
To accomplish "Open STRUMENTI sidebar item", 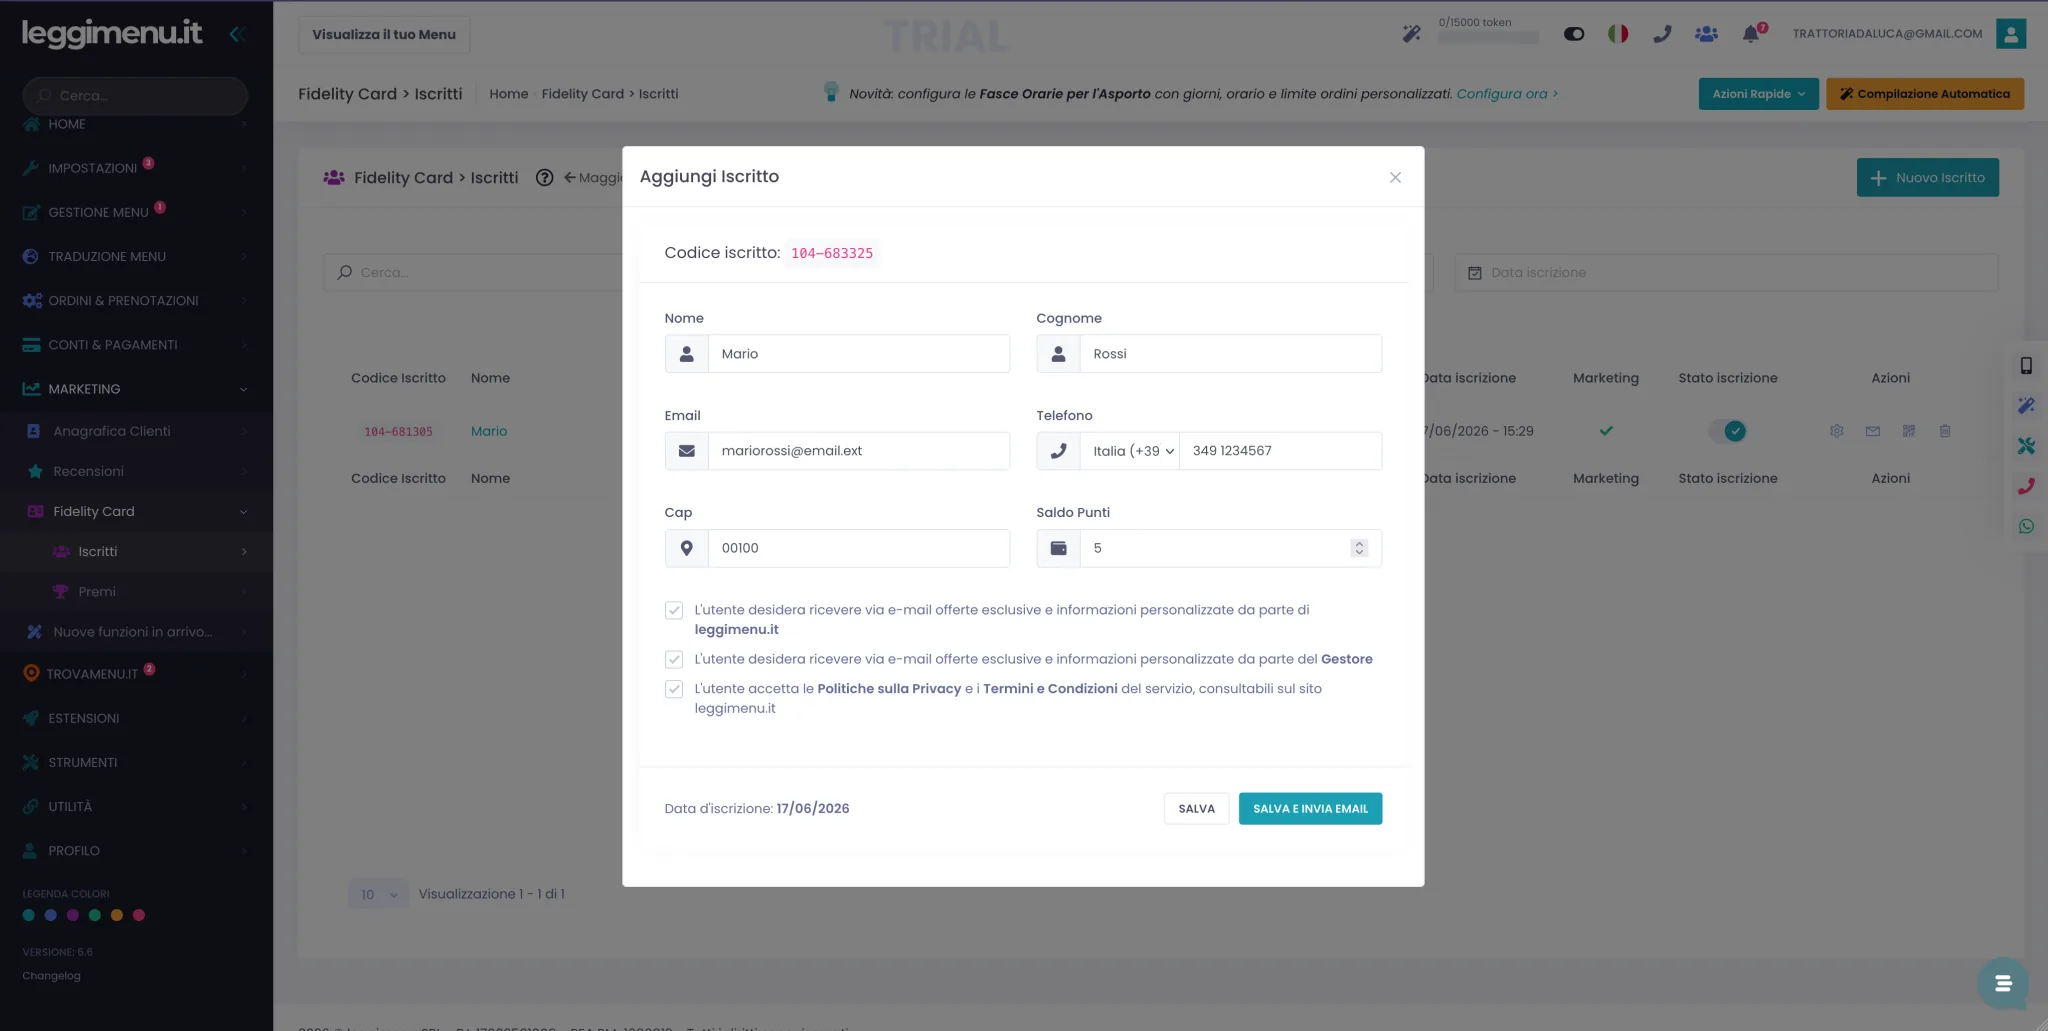I will pos(136,762).
